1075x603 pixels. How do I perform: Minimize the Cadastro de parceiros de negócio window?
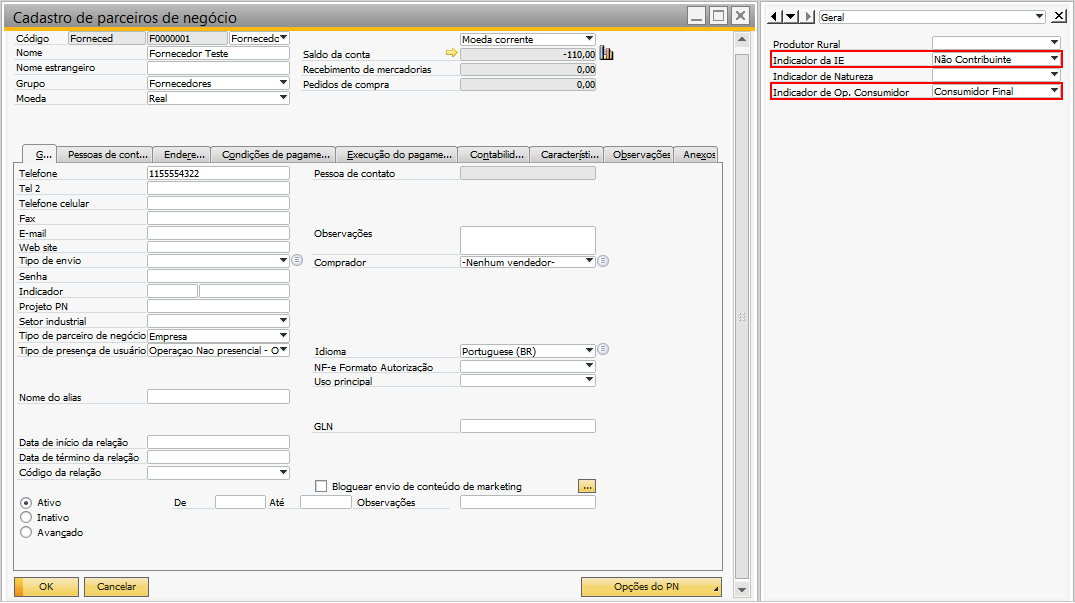click(x=697, y=16)
